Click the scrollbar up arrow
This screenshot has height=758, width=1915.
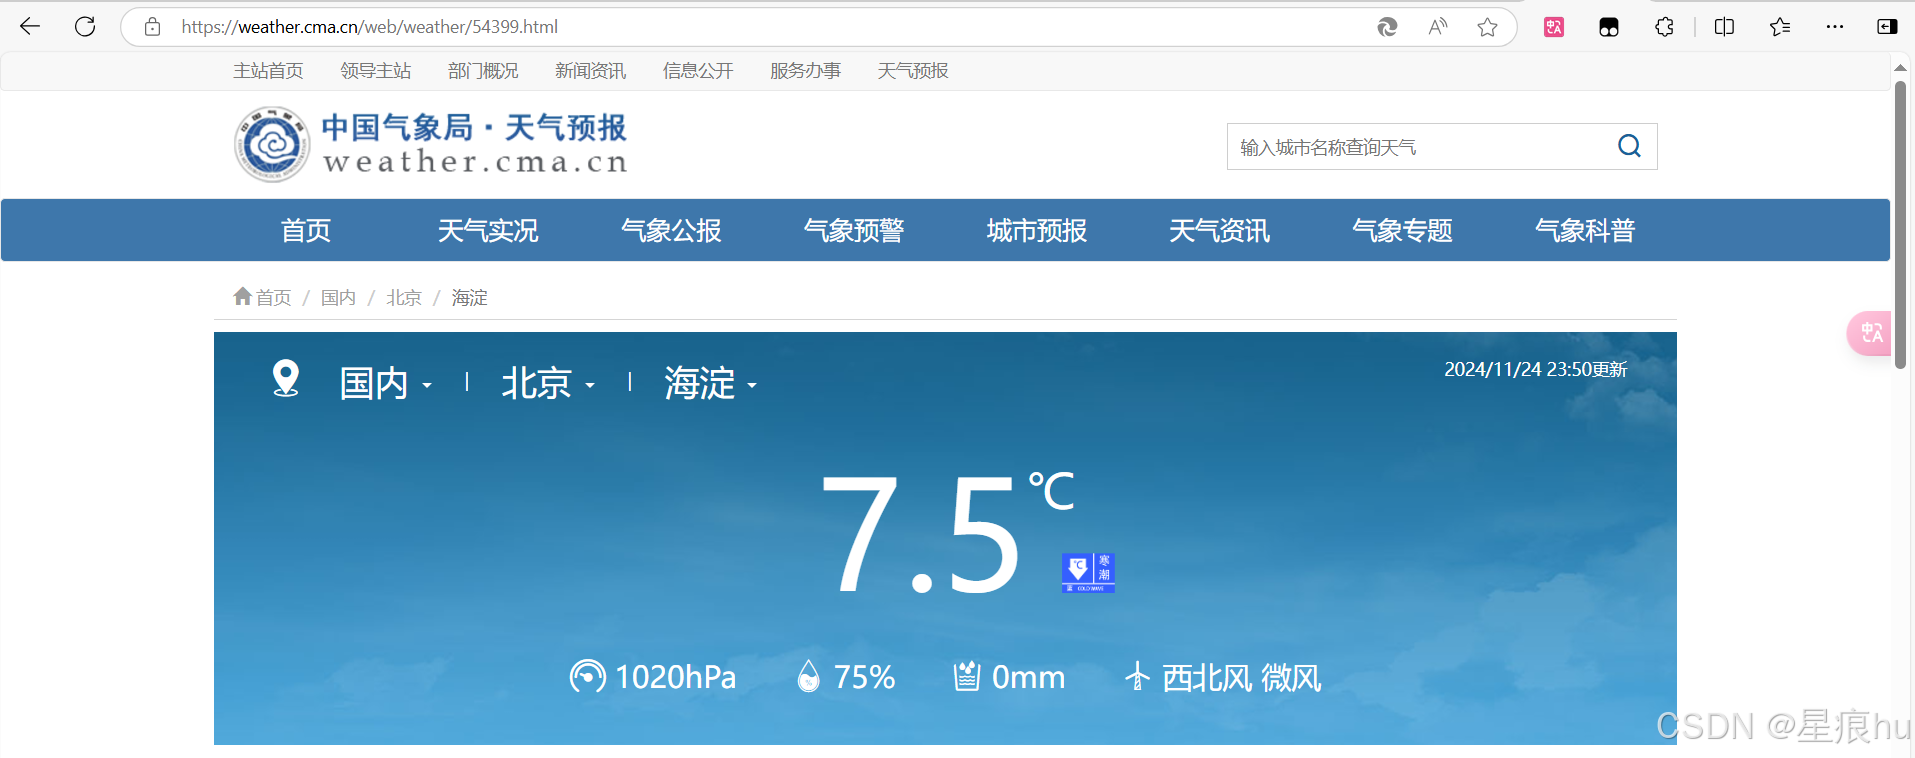(1900, 67)
